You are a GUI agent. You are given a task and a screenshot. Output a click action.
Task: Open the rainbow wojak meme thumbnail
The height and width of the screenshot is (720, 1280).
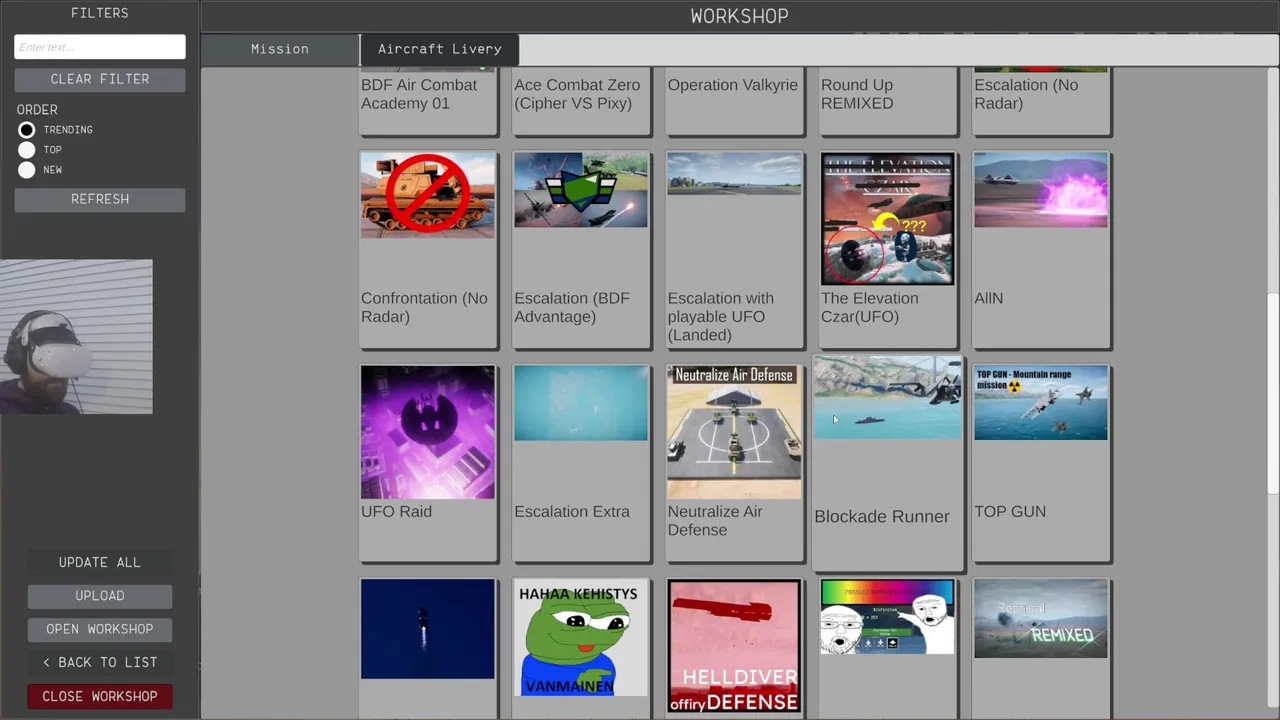tap(888, 617)
